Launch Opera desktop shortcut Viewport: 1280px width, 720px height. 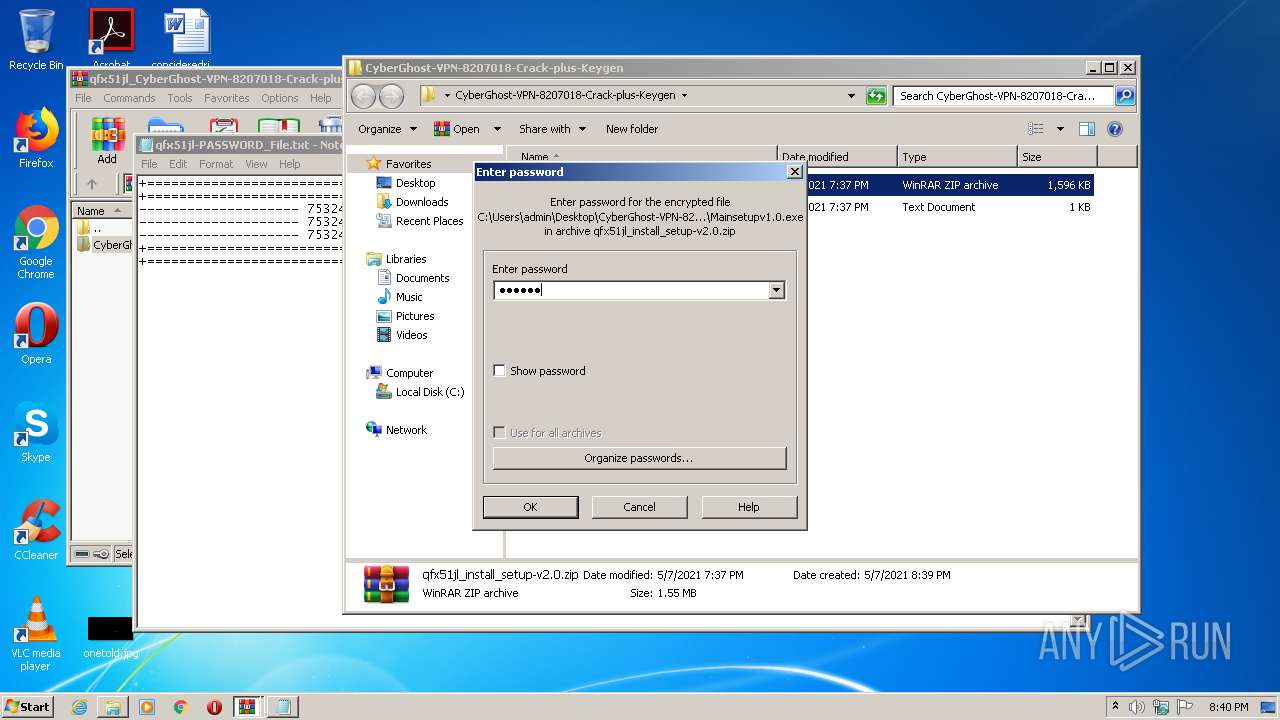point(36,334)
